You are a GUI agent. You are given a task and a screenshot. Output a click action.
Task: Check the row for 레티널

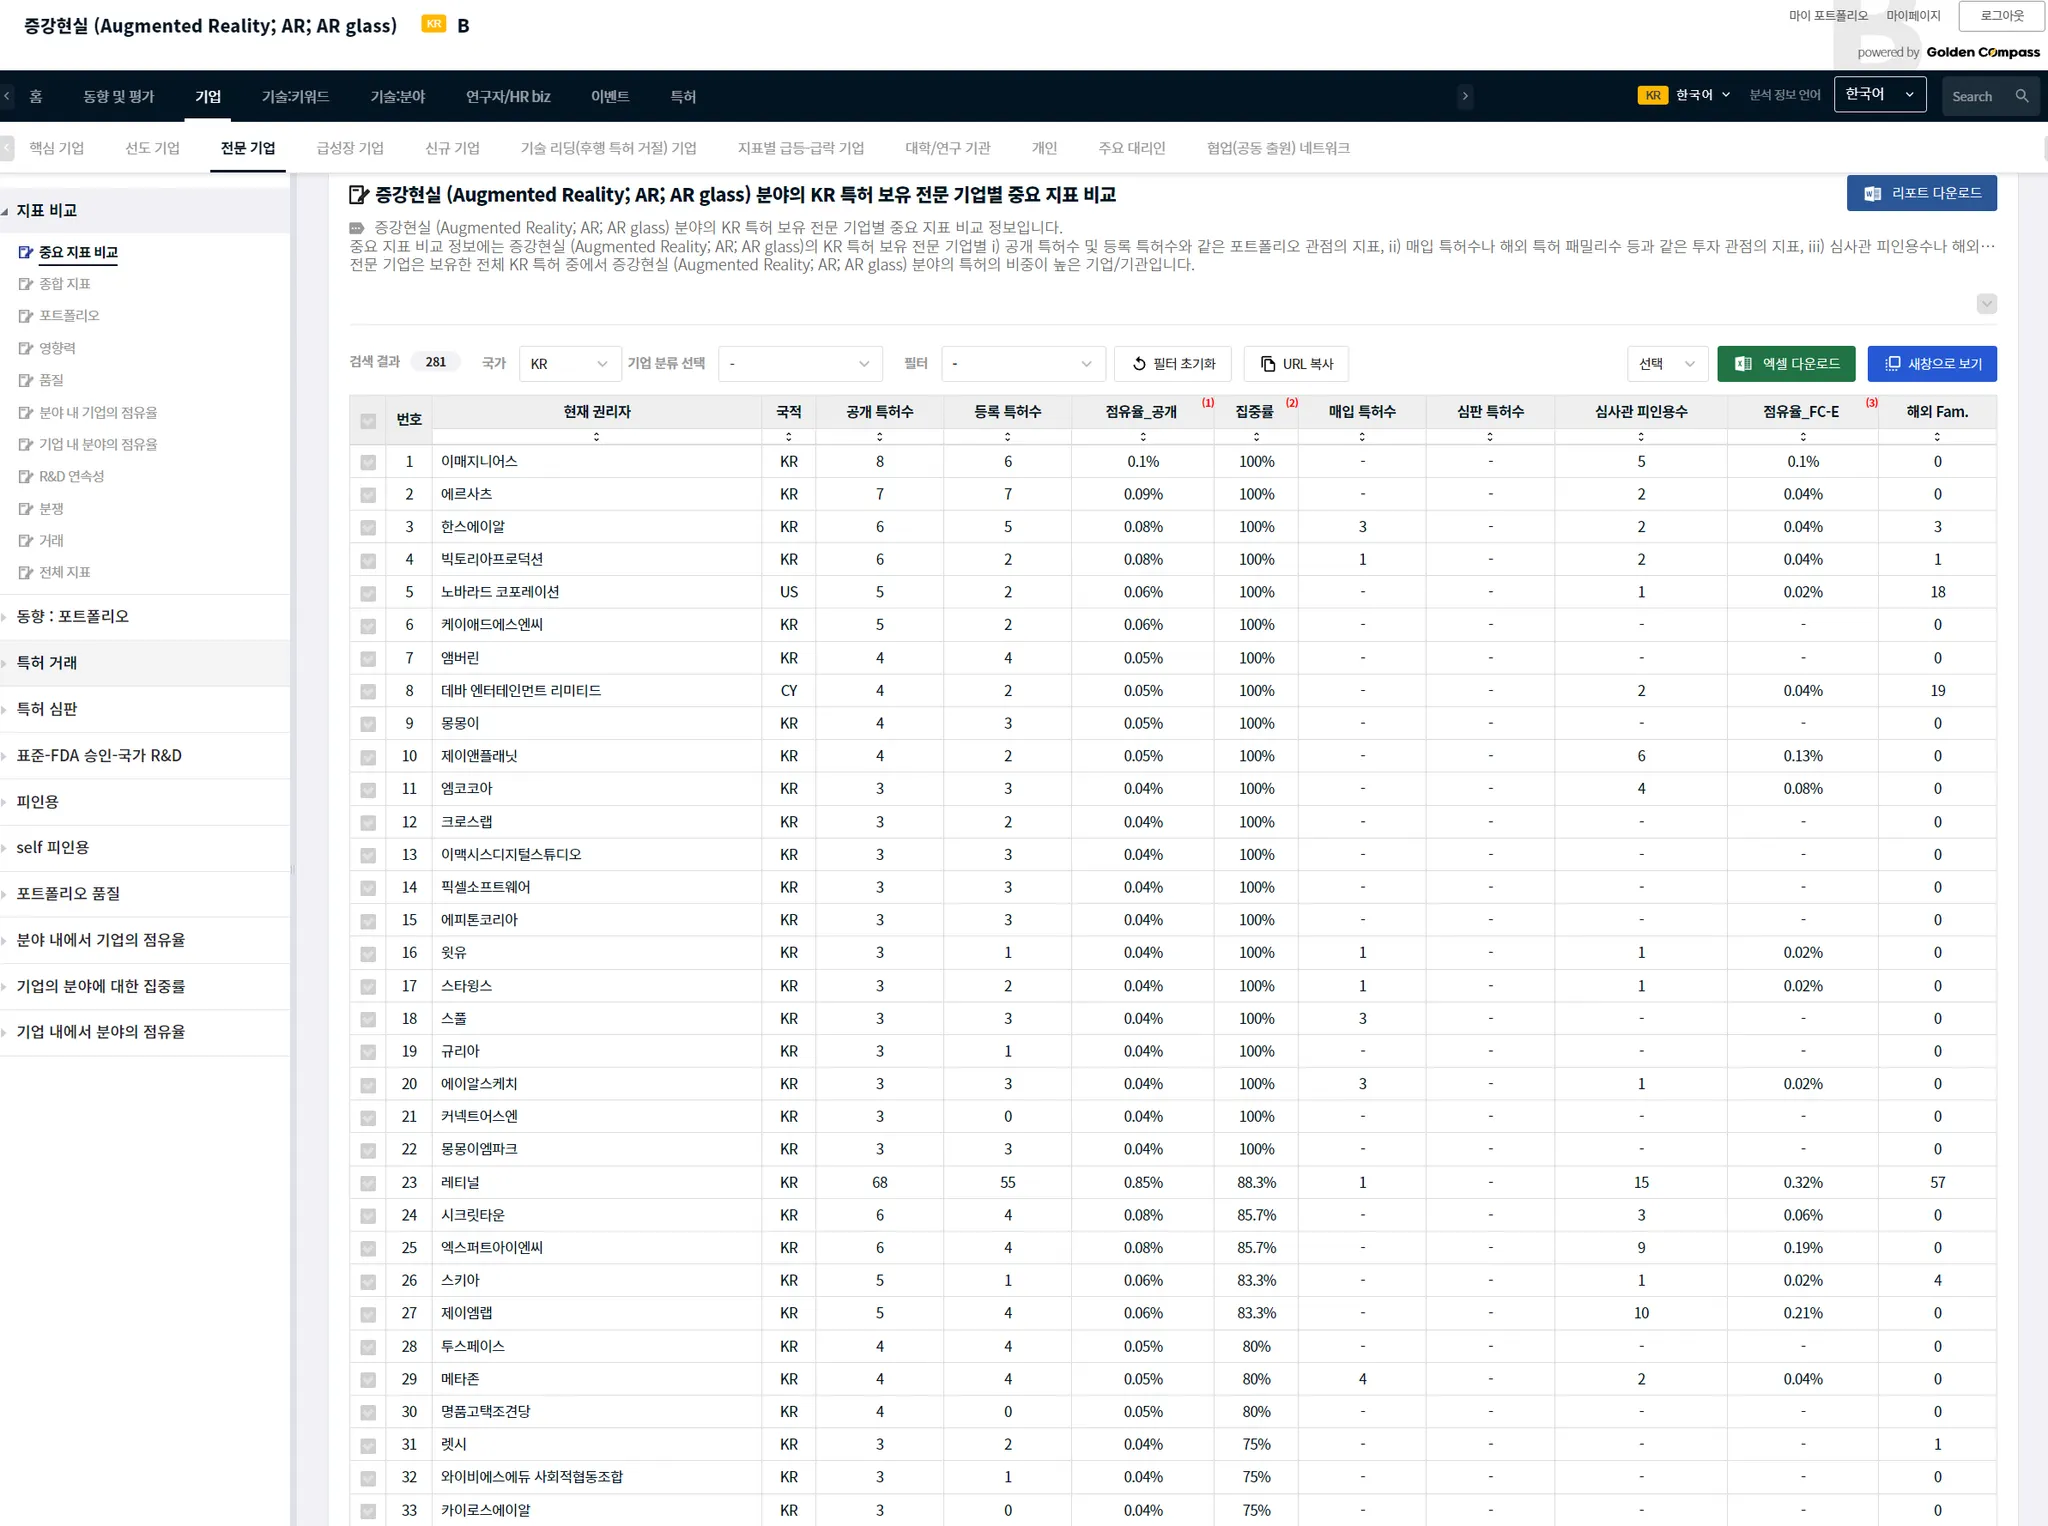click(368, 1183)
